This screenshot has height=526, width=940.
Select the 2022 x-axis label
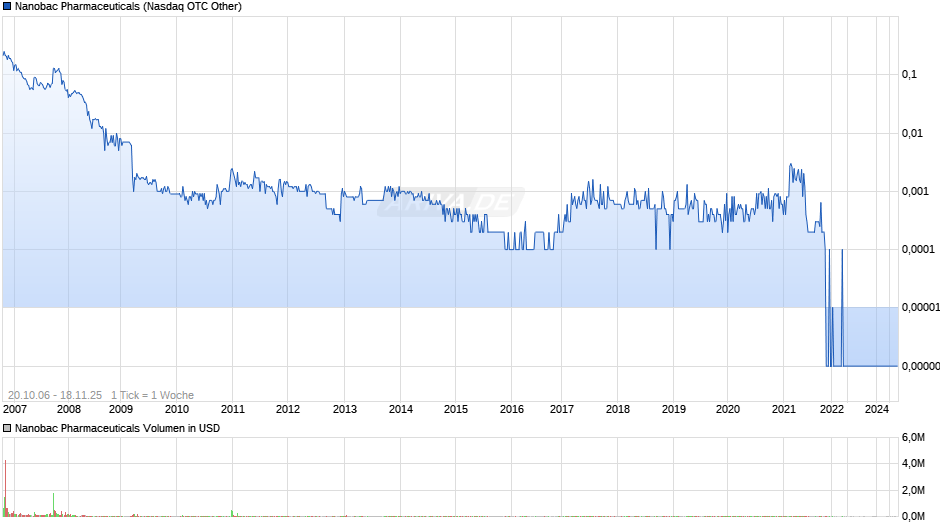click(831, 409)
